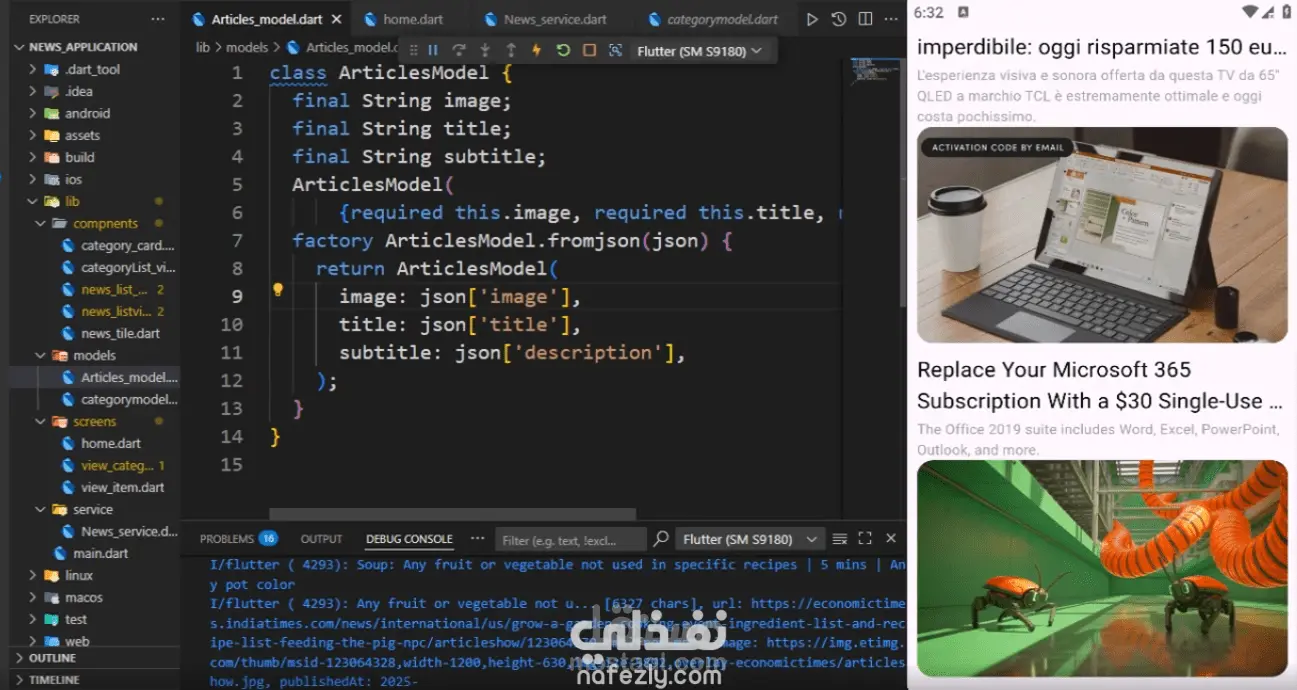
Task: Close the bottom panel with X
Action: coord(890,538)
